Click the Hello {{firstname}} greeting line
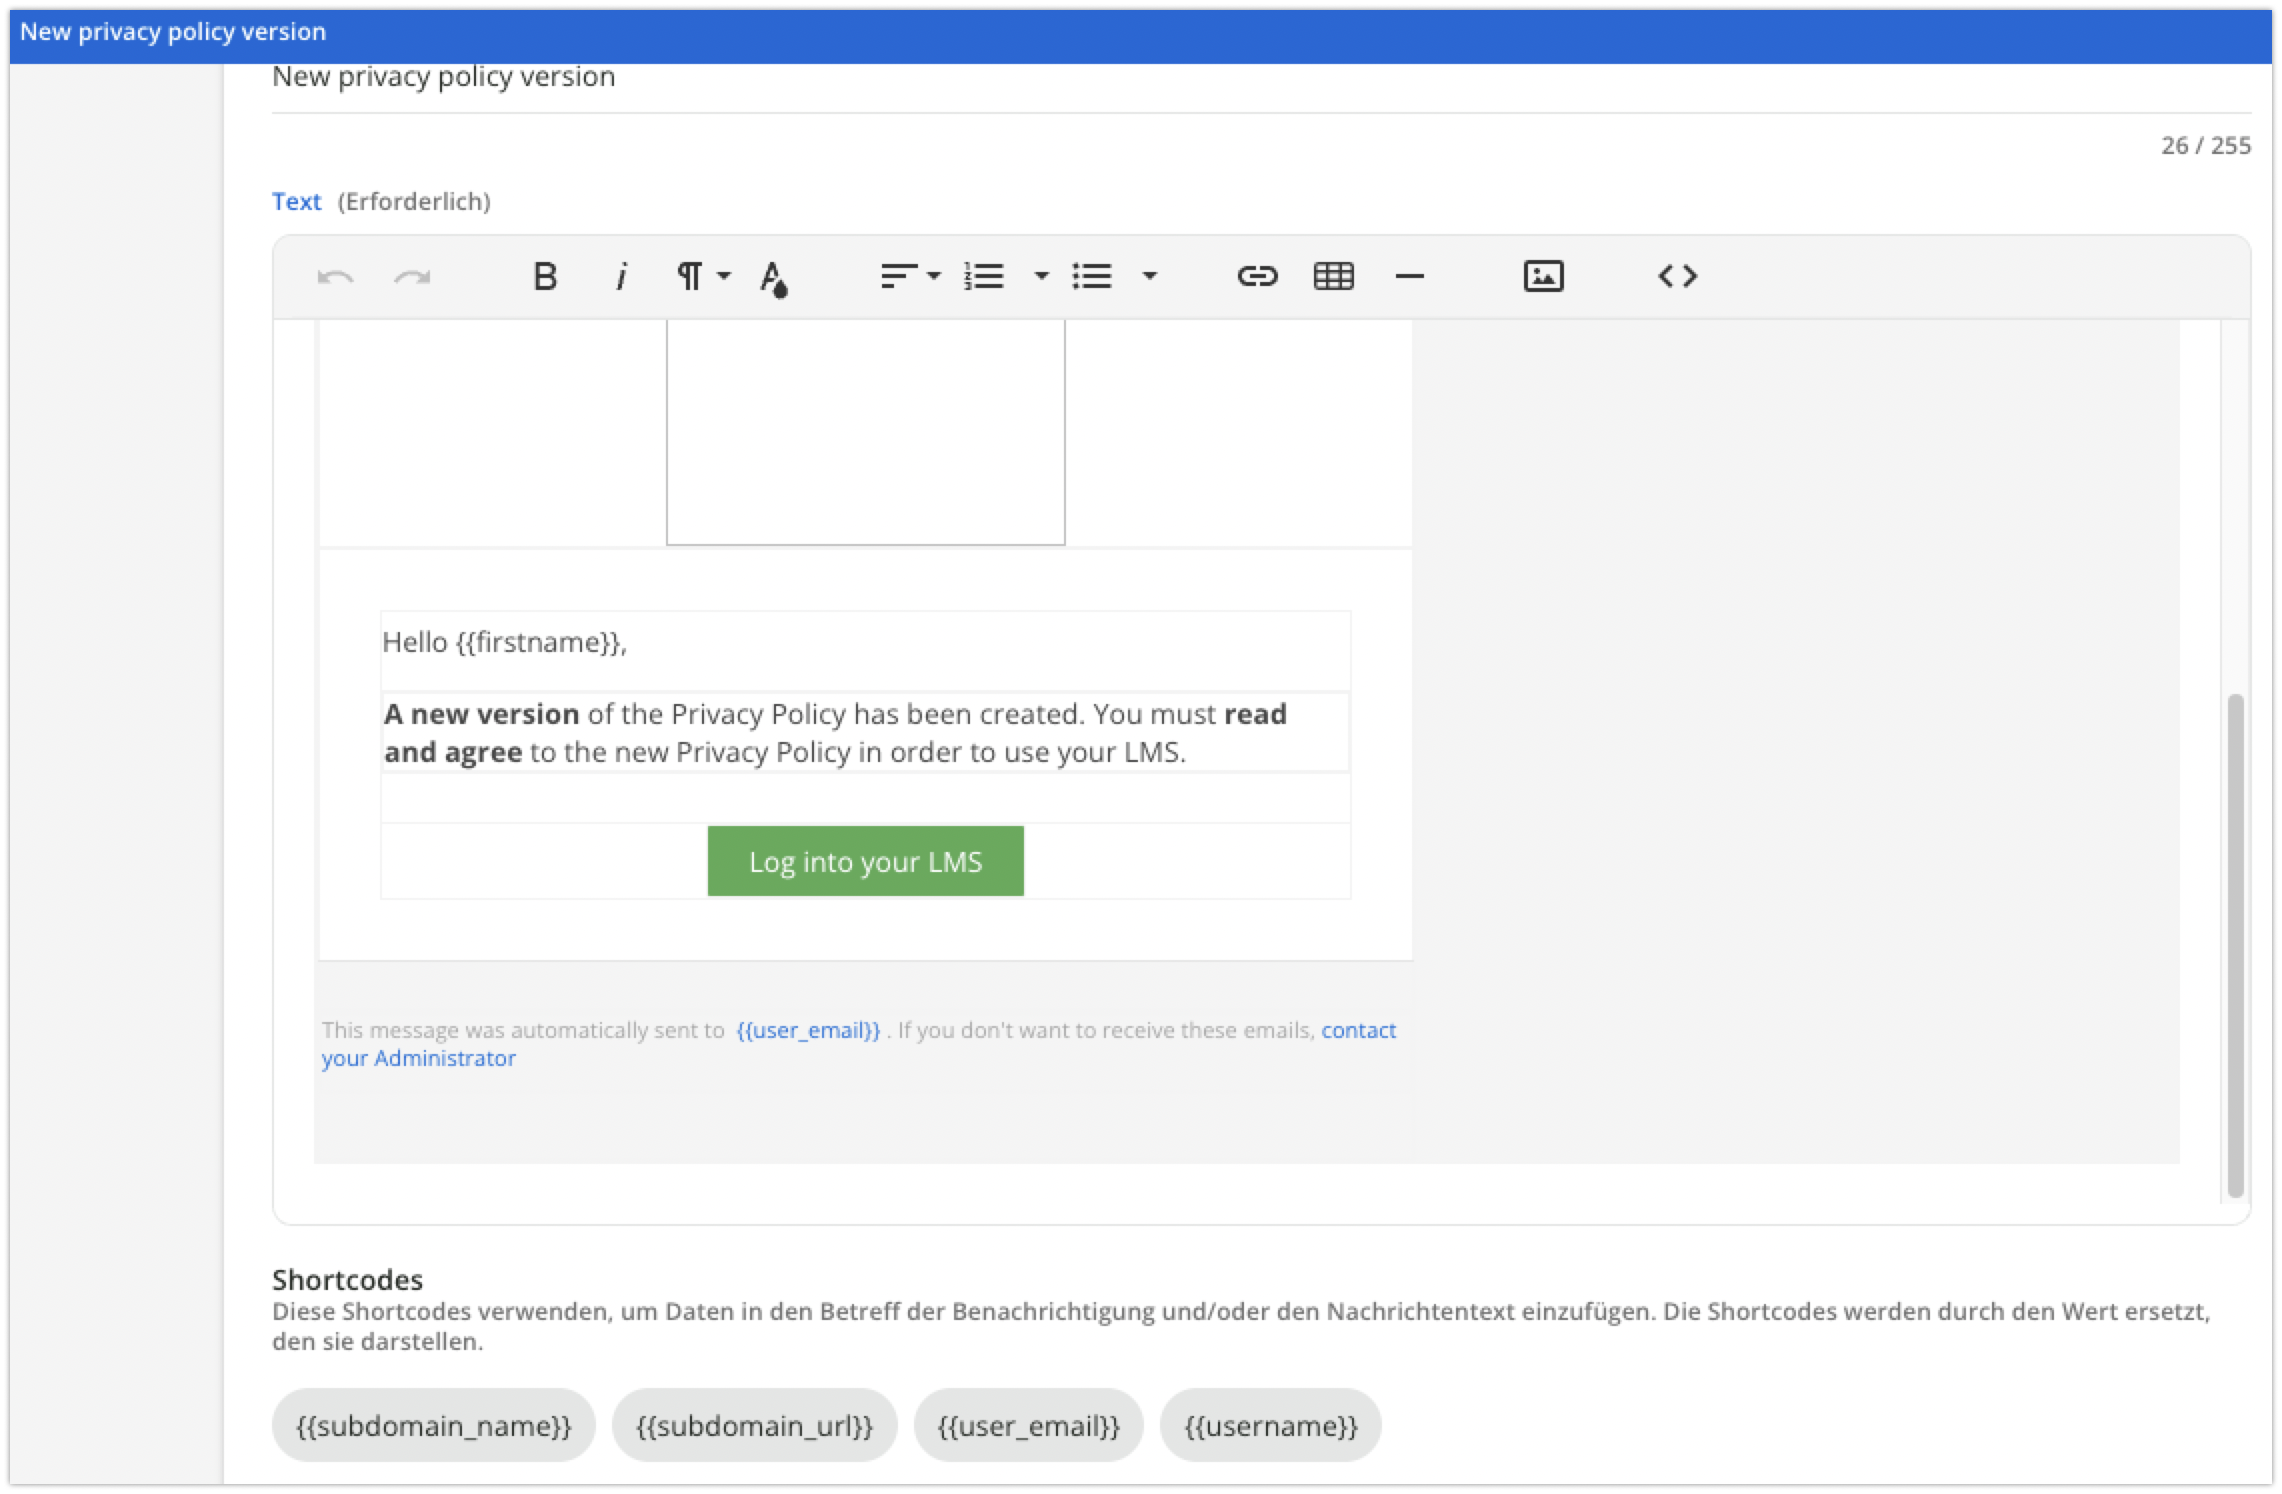This screenshot has height=1494, width=2282. [504, 642]
